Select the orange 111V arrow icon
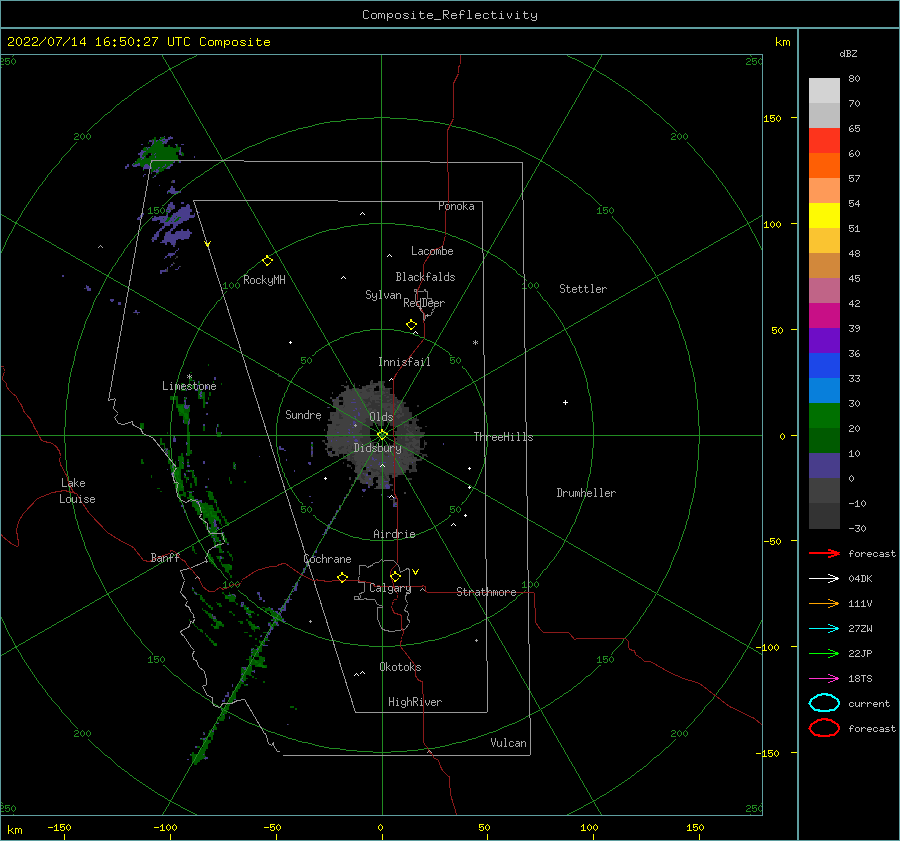 coord(824,603)
